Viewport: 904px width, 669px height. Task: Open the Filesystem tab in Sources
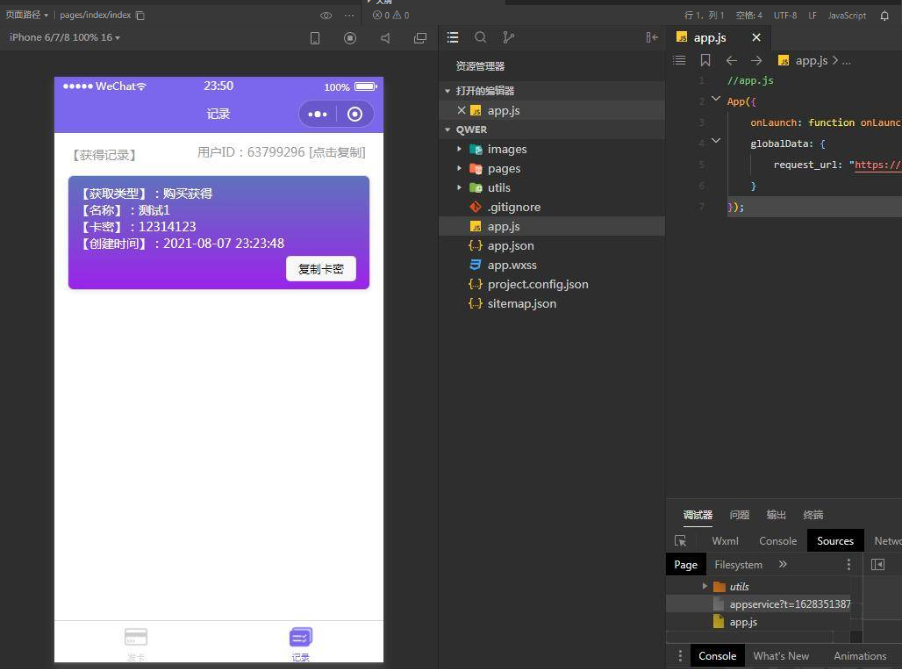(x=738, y=565)
